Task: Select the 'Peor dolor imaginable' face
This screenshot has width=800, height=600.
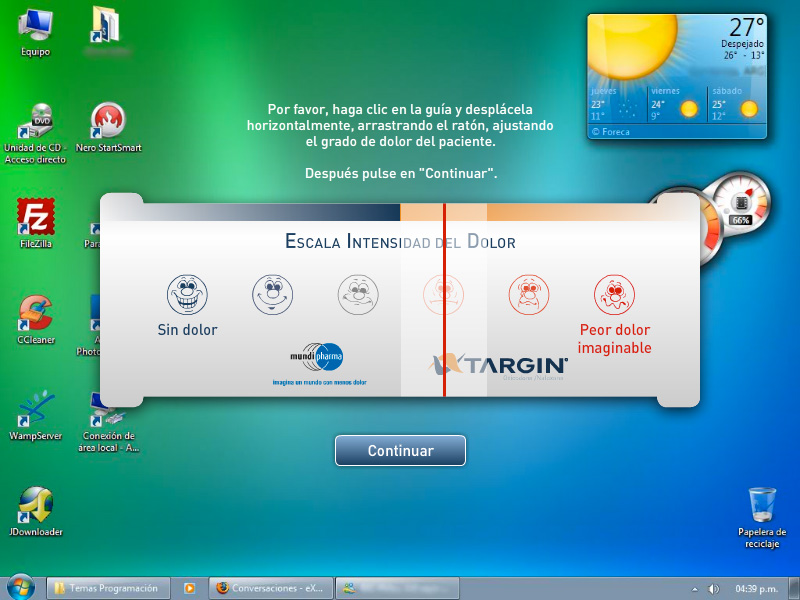Action: click(x=615, y=295)
